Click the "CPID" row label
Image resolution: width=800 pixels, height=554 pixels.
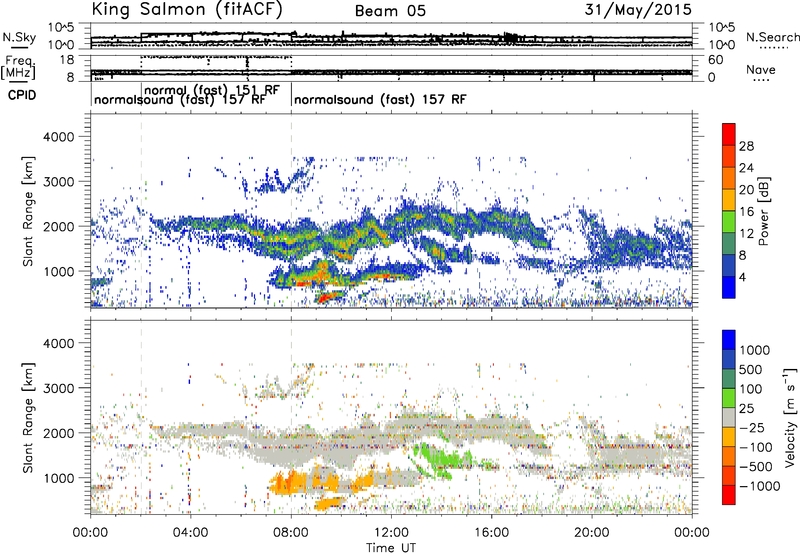pyautogui.click(x=22, y=95)
